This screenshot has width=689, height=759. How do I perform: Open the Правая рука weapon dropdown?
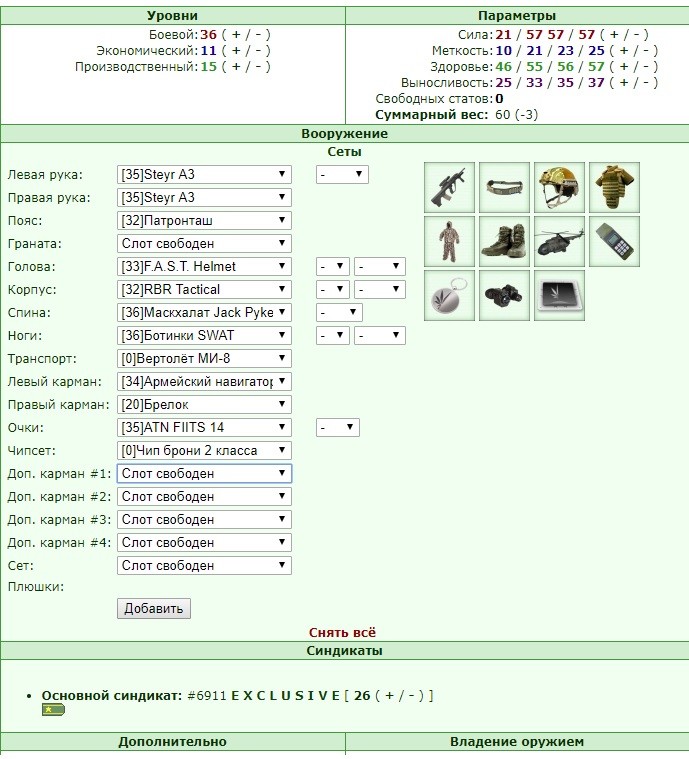[204, 197]
